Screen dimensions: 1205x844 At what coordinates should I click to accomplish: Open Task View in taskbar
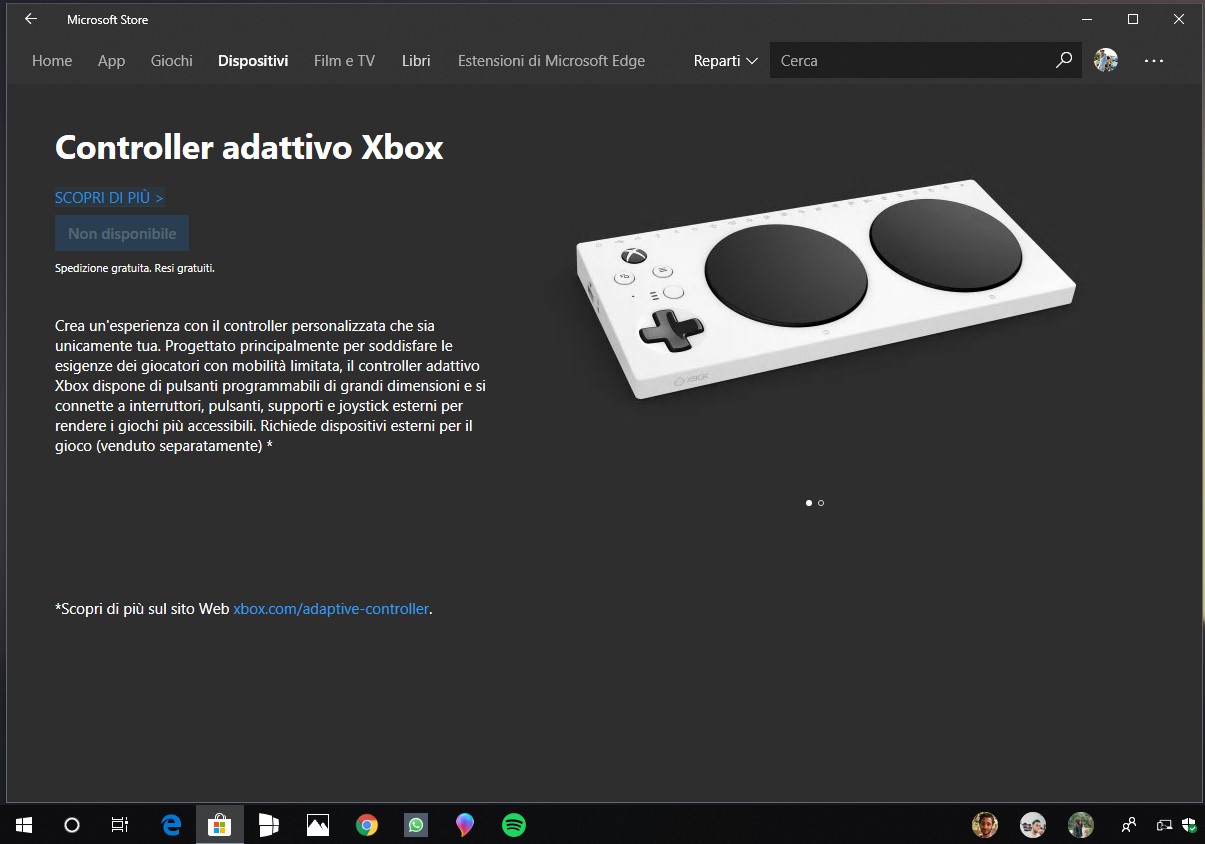pyautogui.click(x=120, y=825)
